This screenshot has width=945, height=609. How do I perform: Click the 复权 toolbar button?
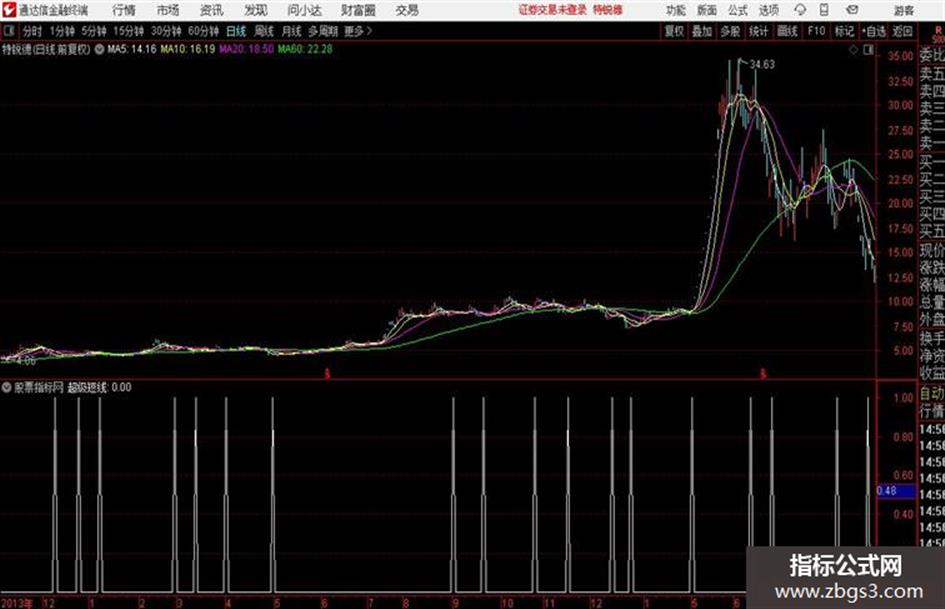click(674, 31)
